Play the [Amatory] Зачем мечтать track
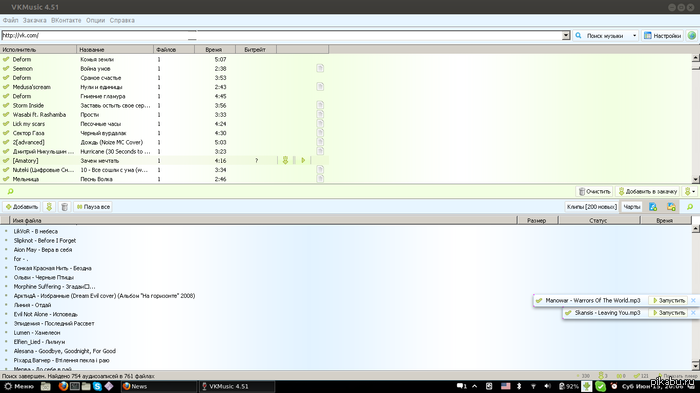Screen dimensions: 700x393 [x=303, y=160]
